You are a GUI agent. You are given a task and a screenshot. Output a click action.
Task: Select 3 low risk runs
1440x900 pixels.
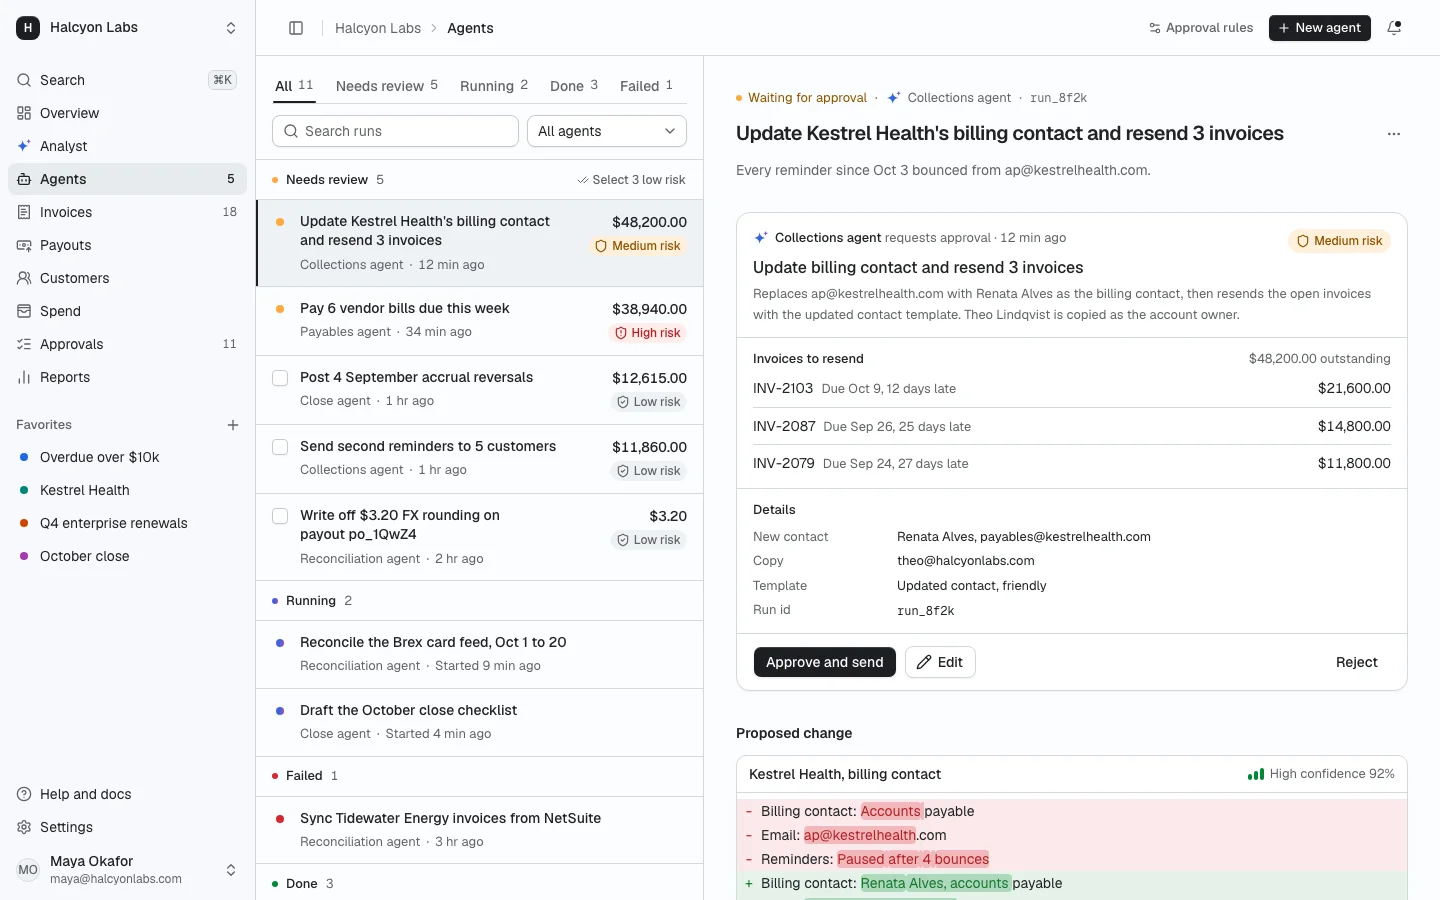[632, 180]
